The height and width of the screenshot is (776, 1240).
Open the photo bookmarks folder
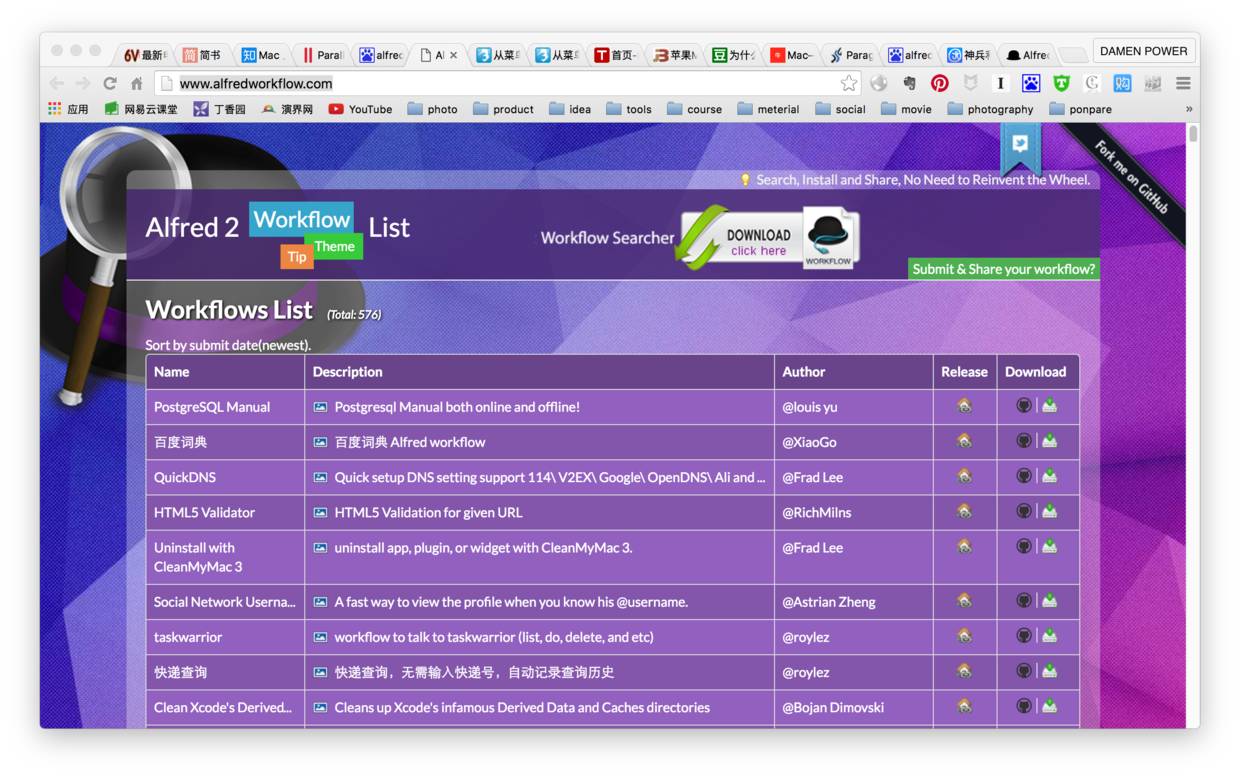(432, 109)
